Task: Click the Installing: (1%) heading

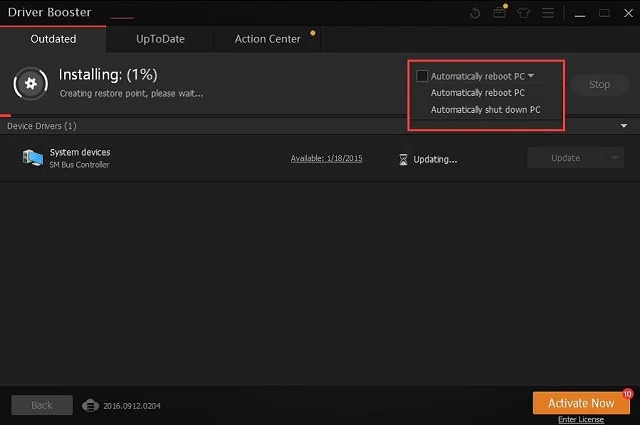Action: tap(108, 75)
